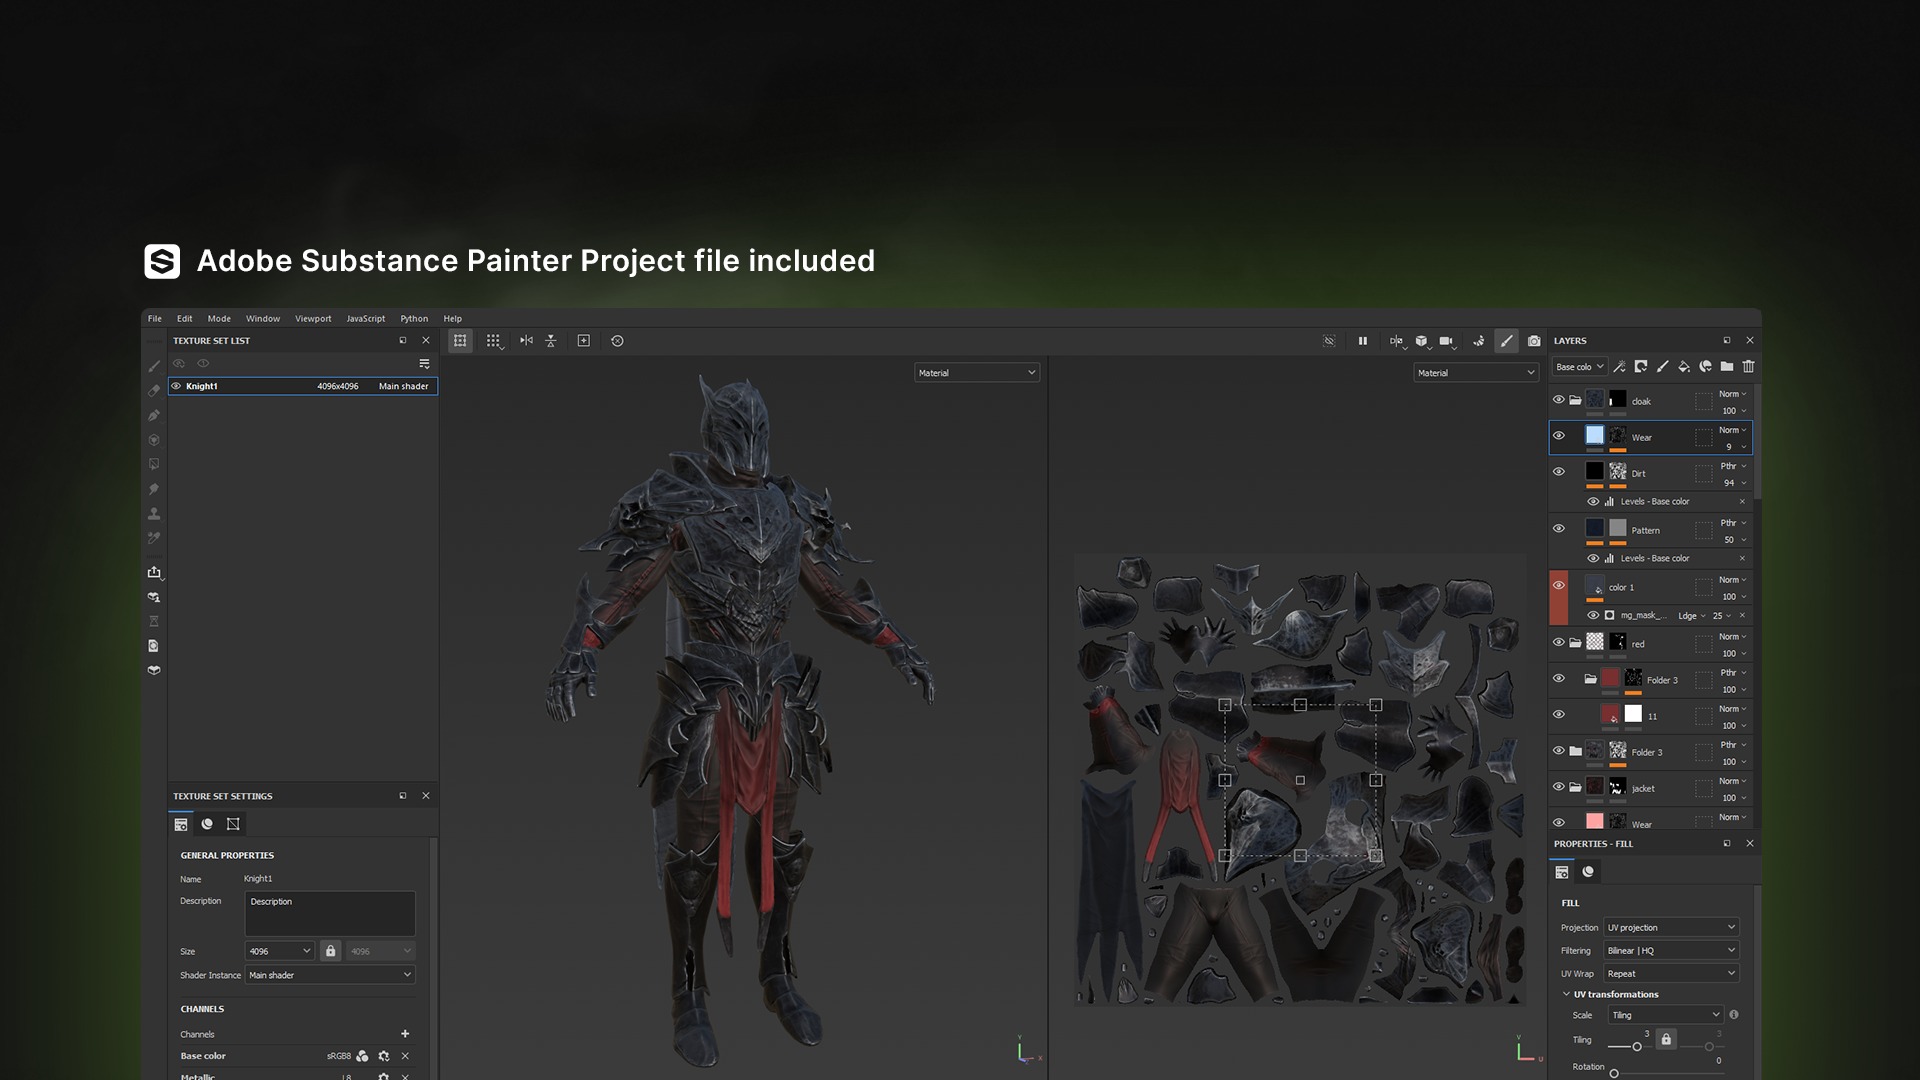Select the Smudge tool
This screenshot has height=1080, width=1920.
tap(154, 489)
